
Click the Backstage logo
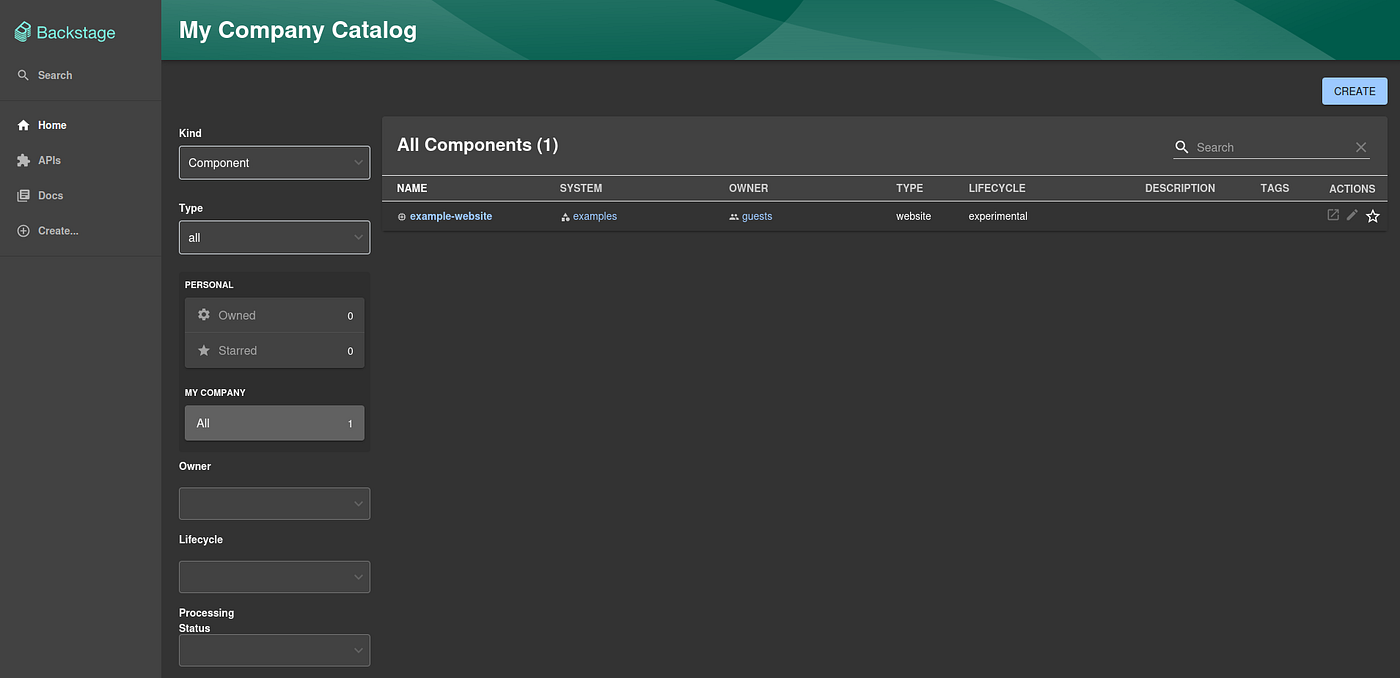click(x=65, y=32)
